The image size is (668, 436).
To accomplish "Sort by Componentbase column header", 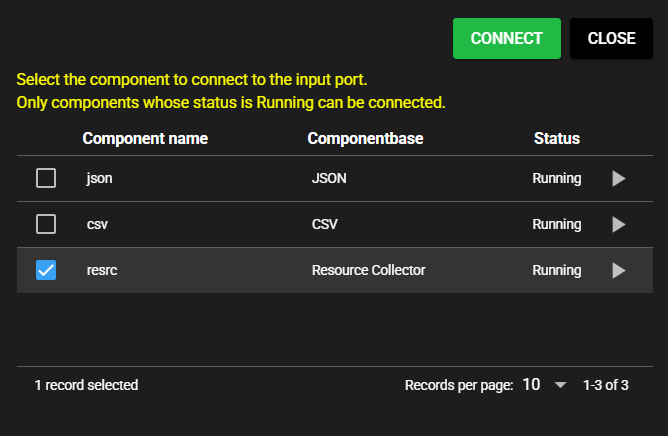I will [x=365, y=138].
